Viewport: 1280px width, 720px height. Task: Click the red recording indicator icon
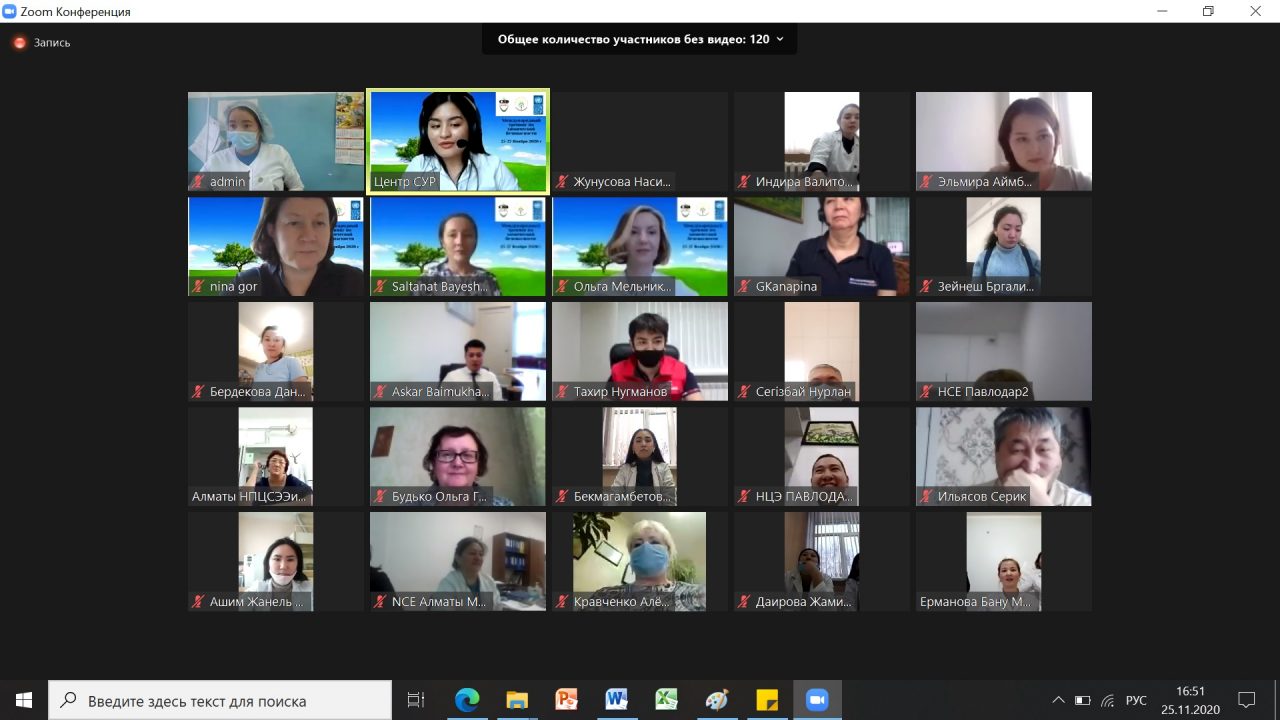point(19,43)
